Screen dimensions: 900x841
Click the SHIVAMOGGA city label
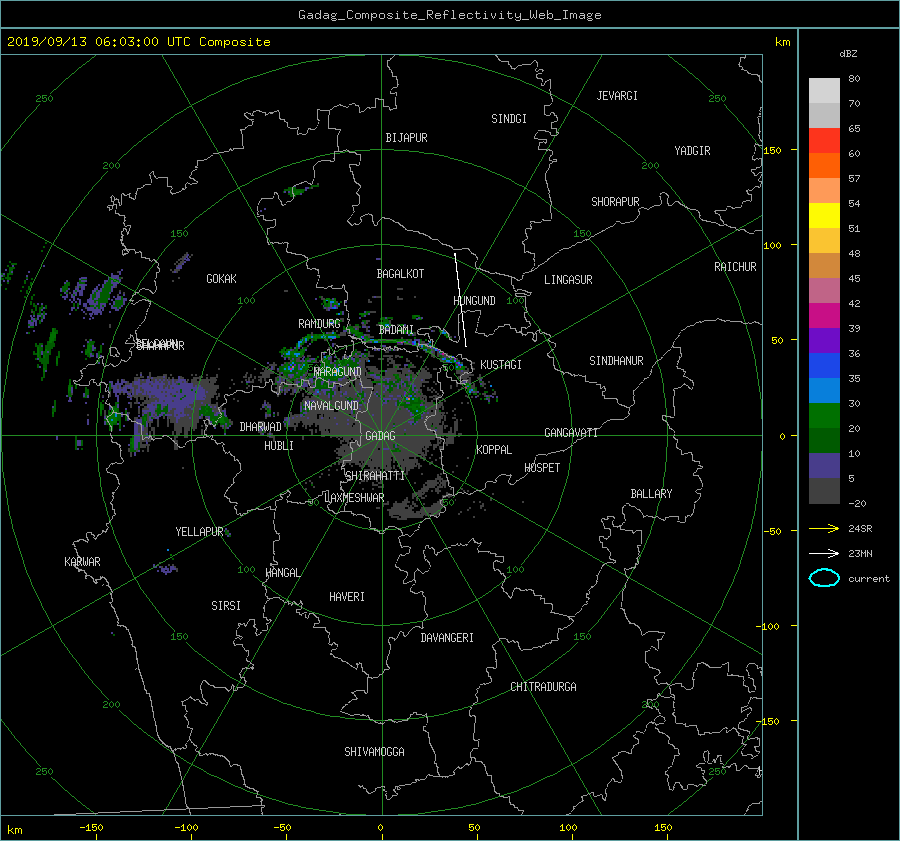pos(374,751)
